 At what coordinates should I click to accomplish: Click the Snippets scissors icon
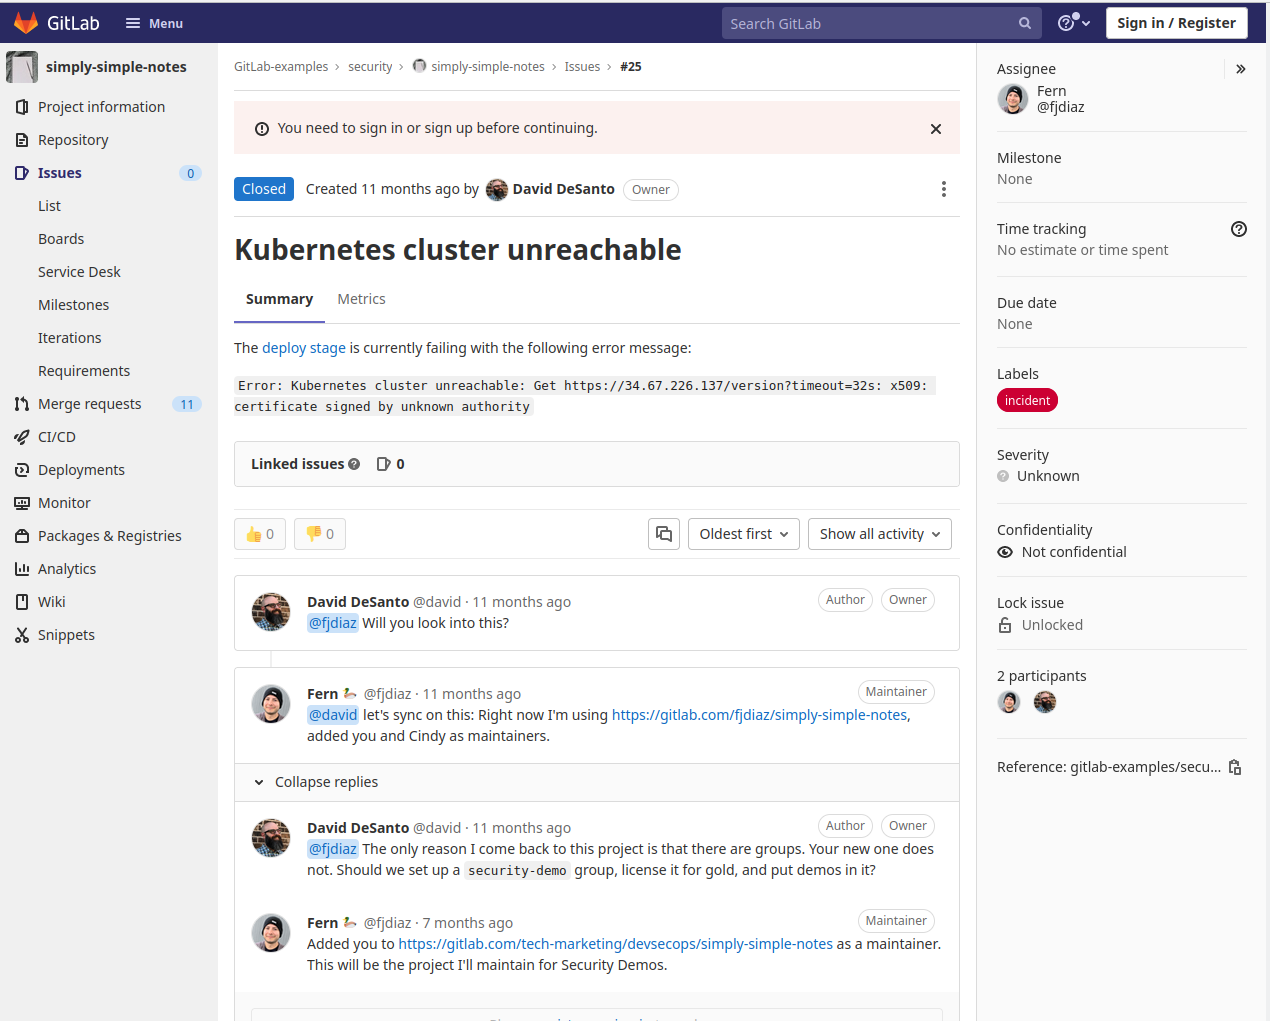point(22,635)
